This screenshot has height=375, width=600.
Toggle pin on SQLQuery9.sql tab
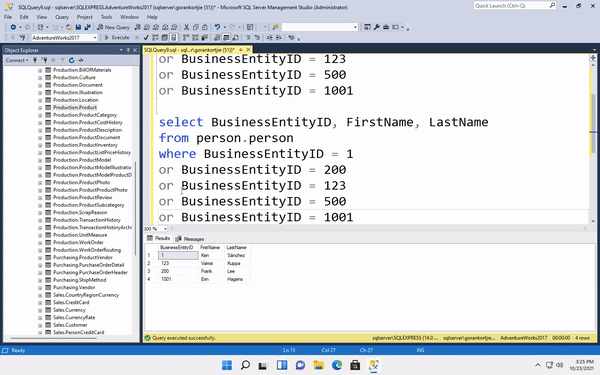tap(241, 50)
